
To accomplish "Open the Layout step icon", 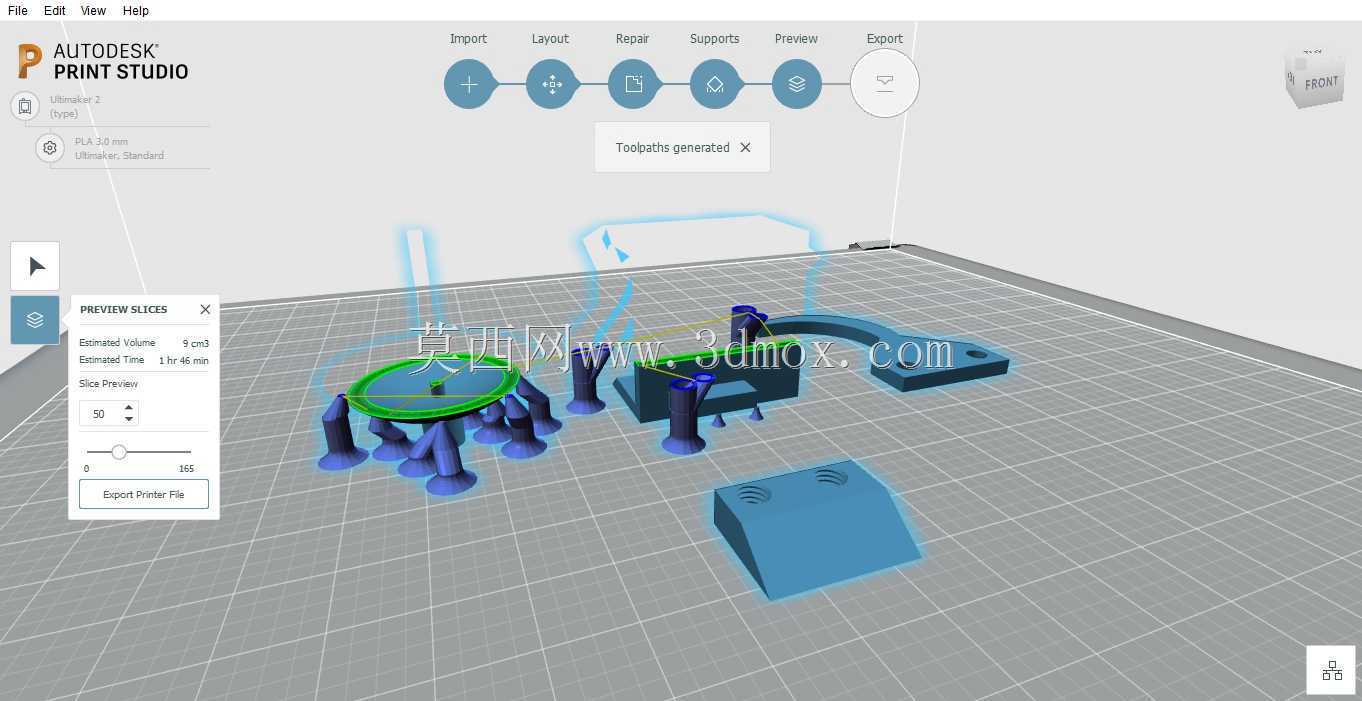I will tap(551, 84).
